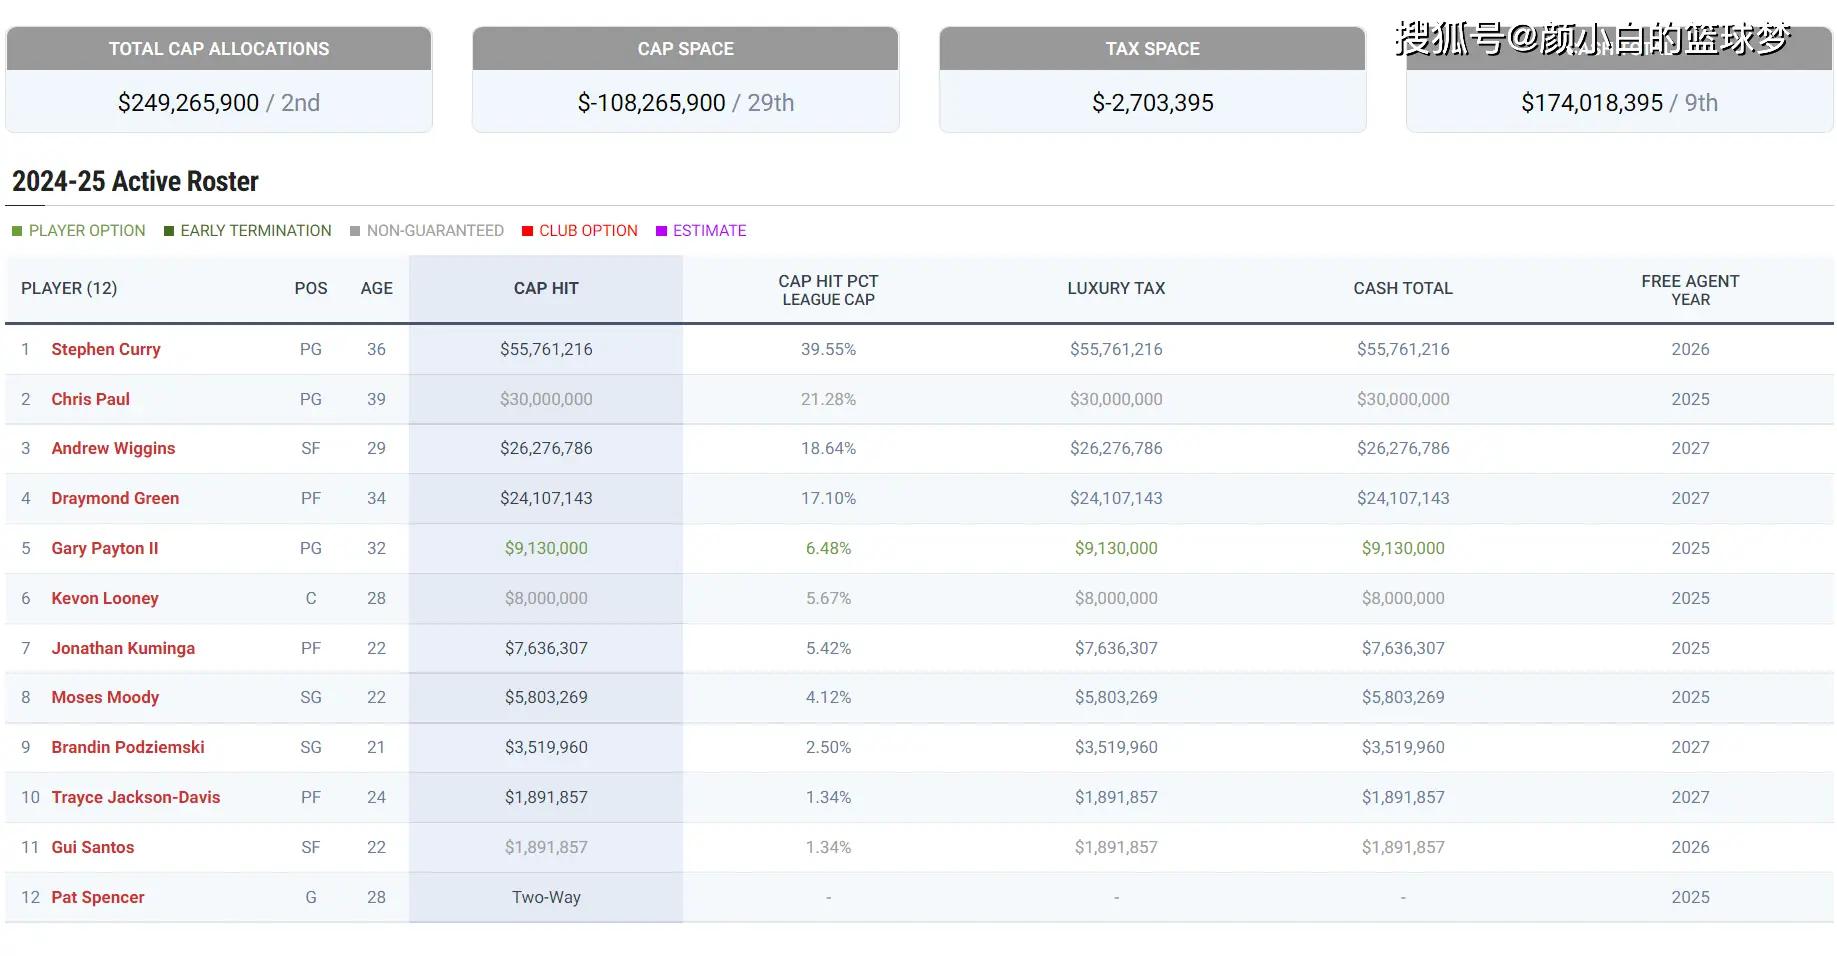1837x956 pixels.
Task: Click Jonathan Kuminga's cap hit $7,636,307
Action: 546,648
